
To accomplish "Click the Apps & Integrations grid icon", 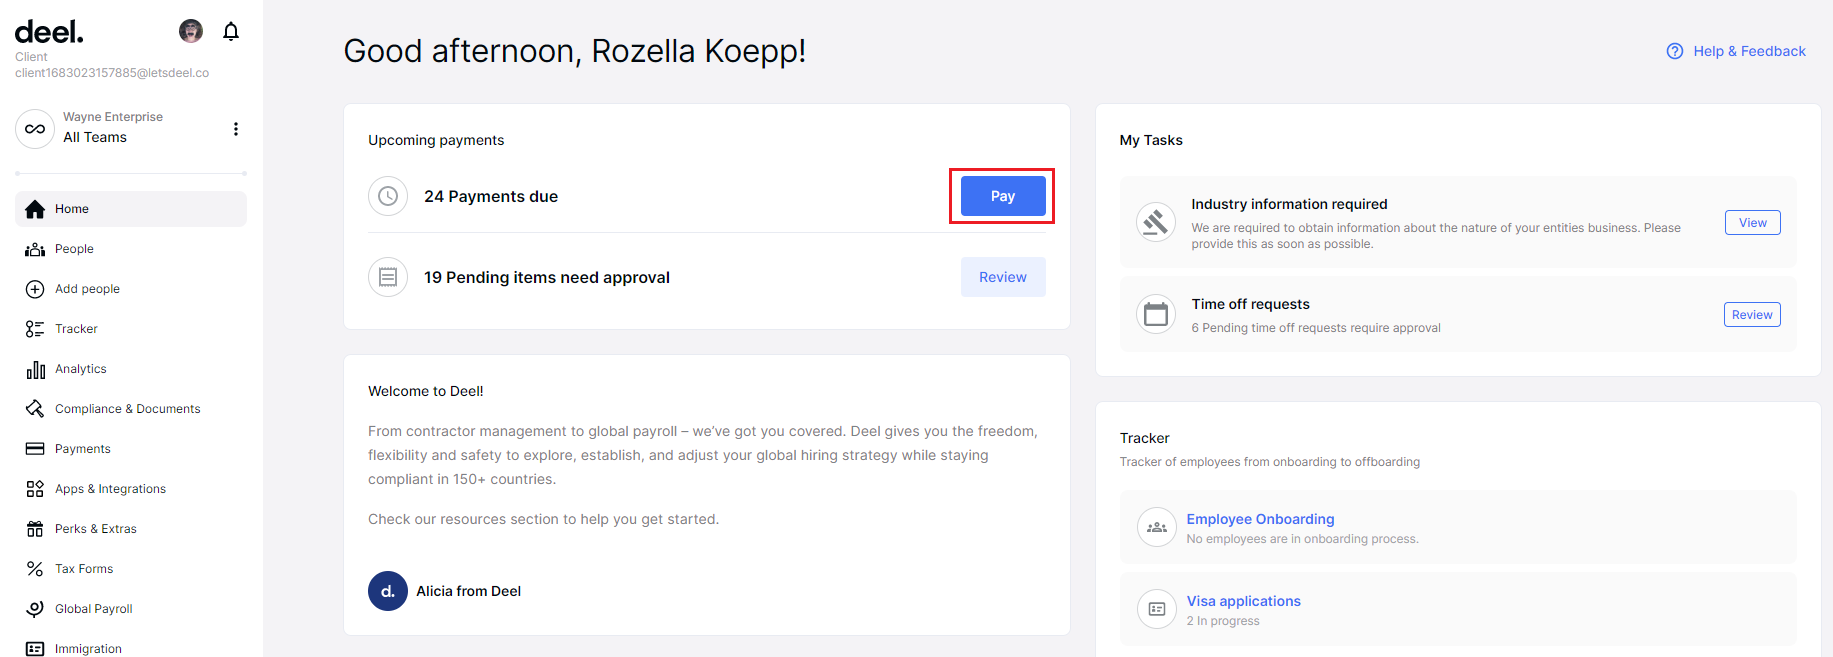I will point(35,489).
